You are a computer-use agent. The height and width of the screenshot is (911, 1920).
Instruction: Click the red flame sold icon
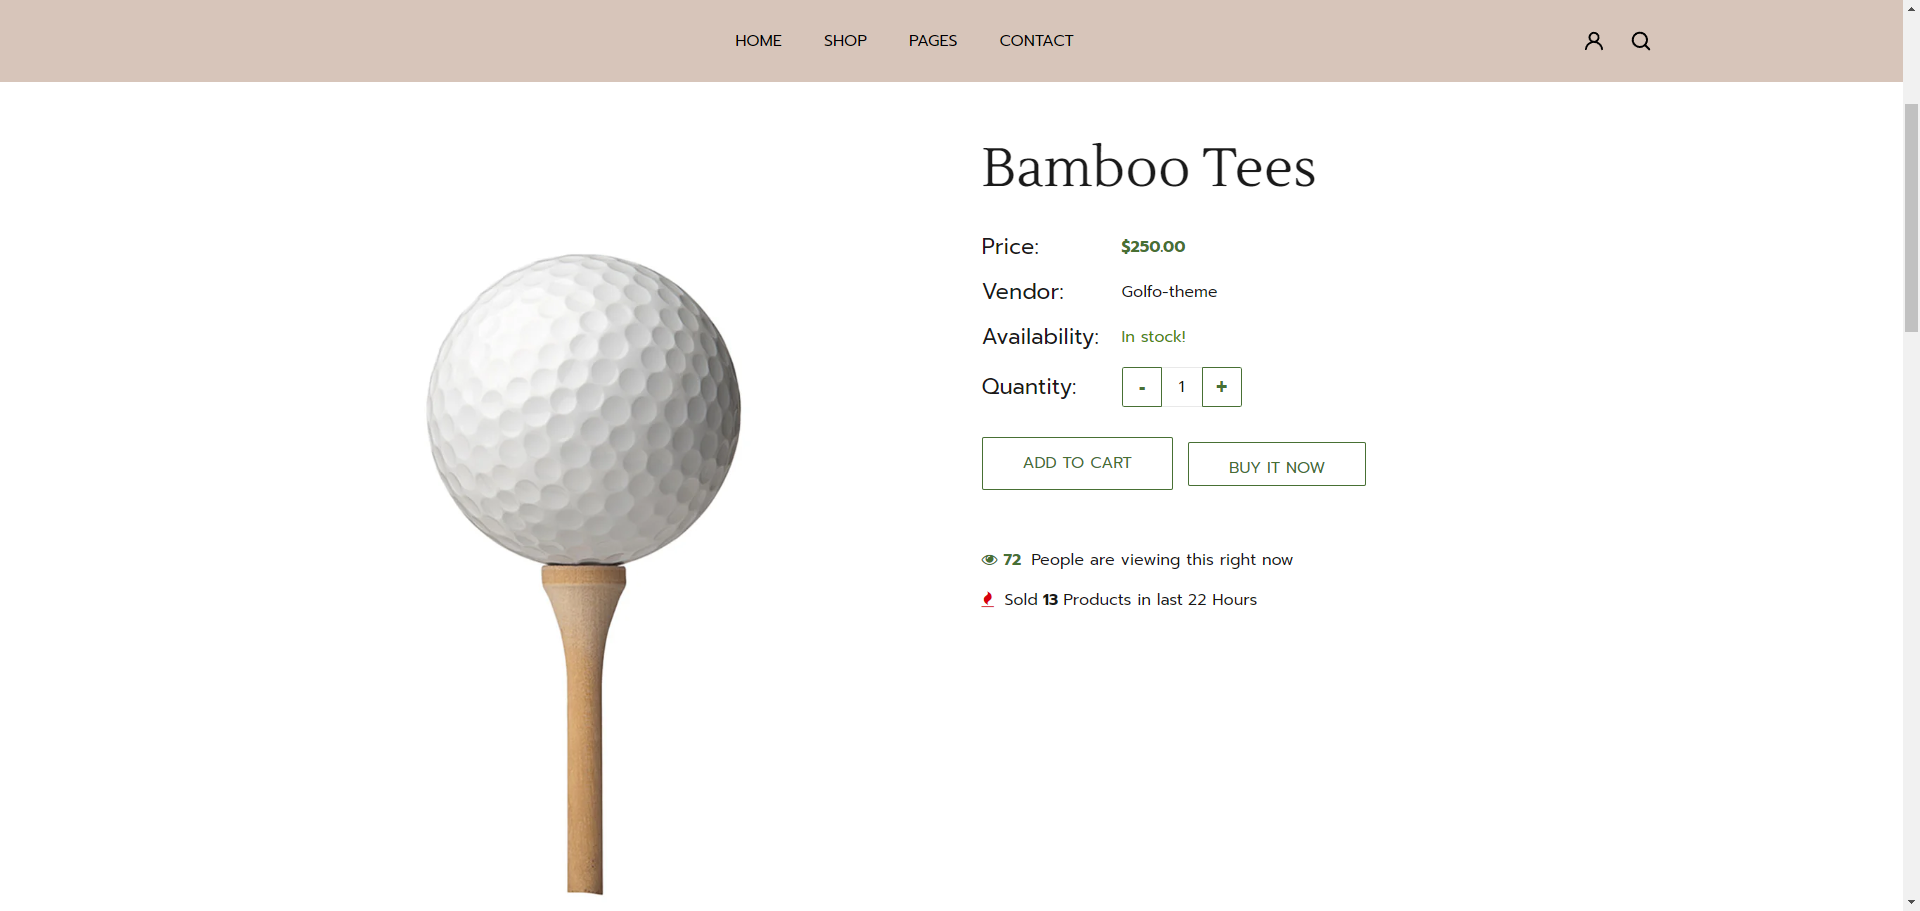(x=988, y=600)
